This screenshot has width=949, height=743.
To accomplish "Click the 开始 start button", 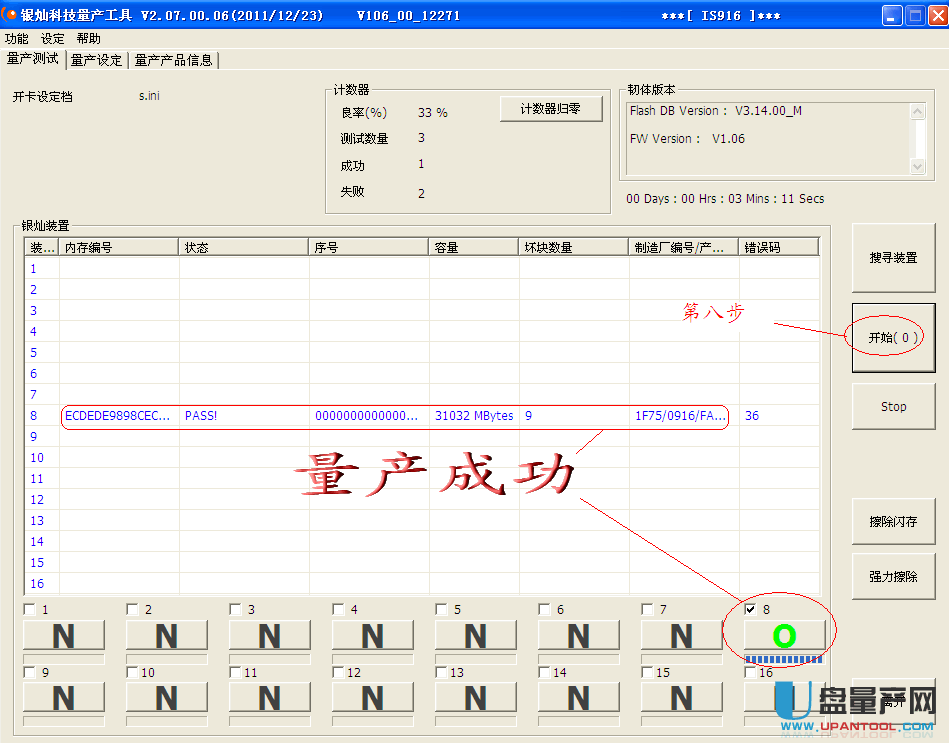I will coord(893,338).
